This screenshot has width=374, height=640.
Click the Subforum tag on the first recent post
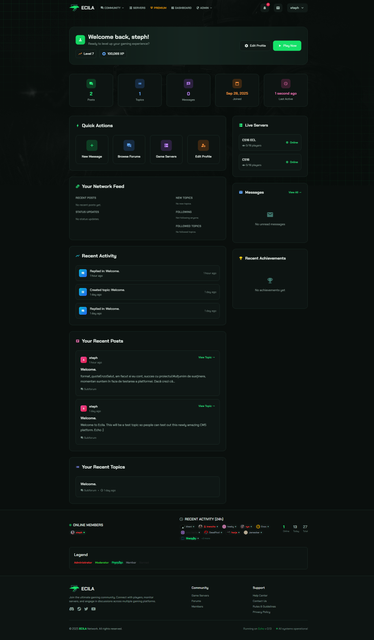click(89, 389)
